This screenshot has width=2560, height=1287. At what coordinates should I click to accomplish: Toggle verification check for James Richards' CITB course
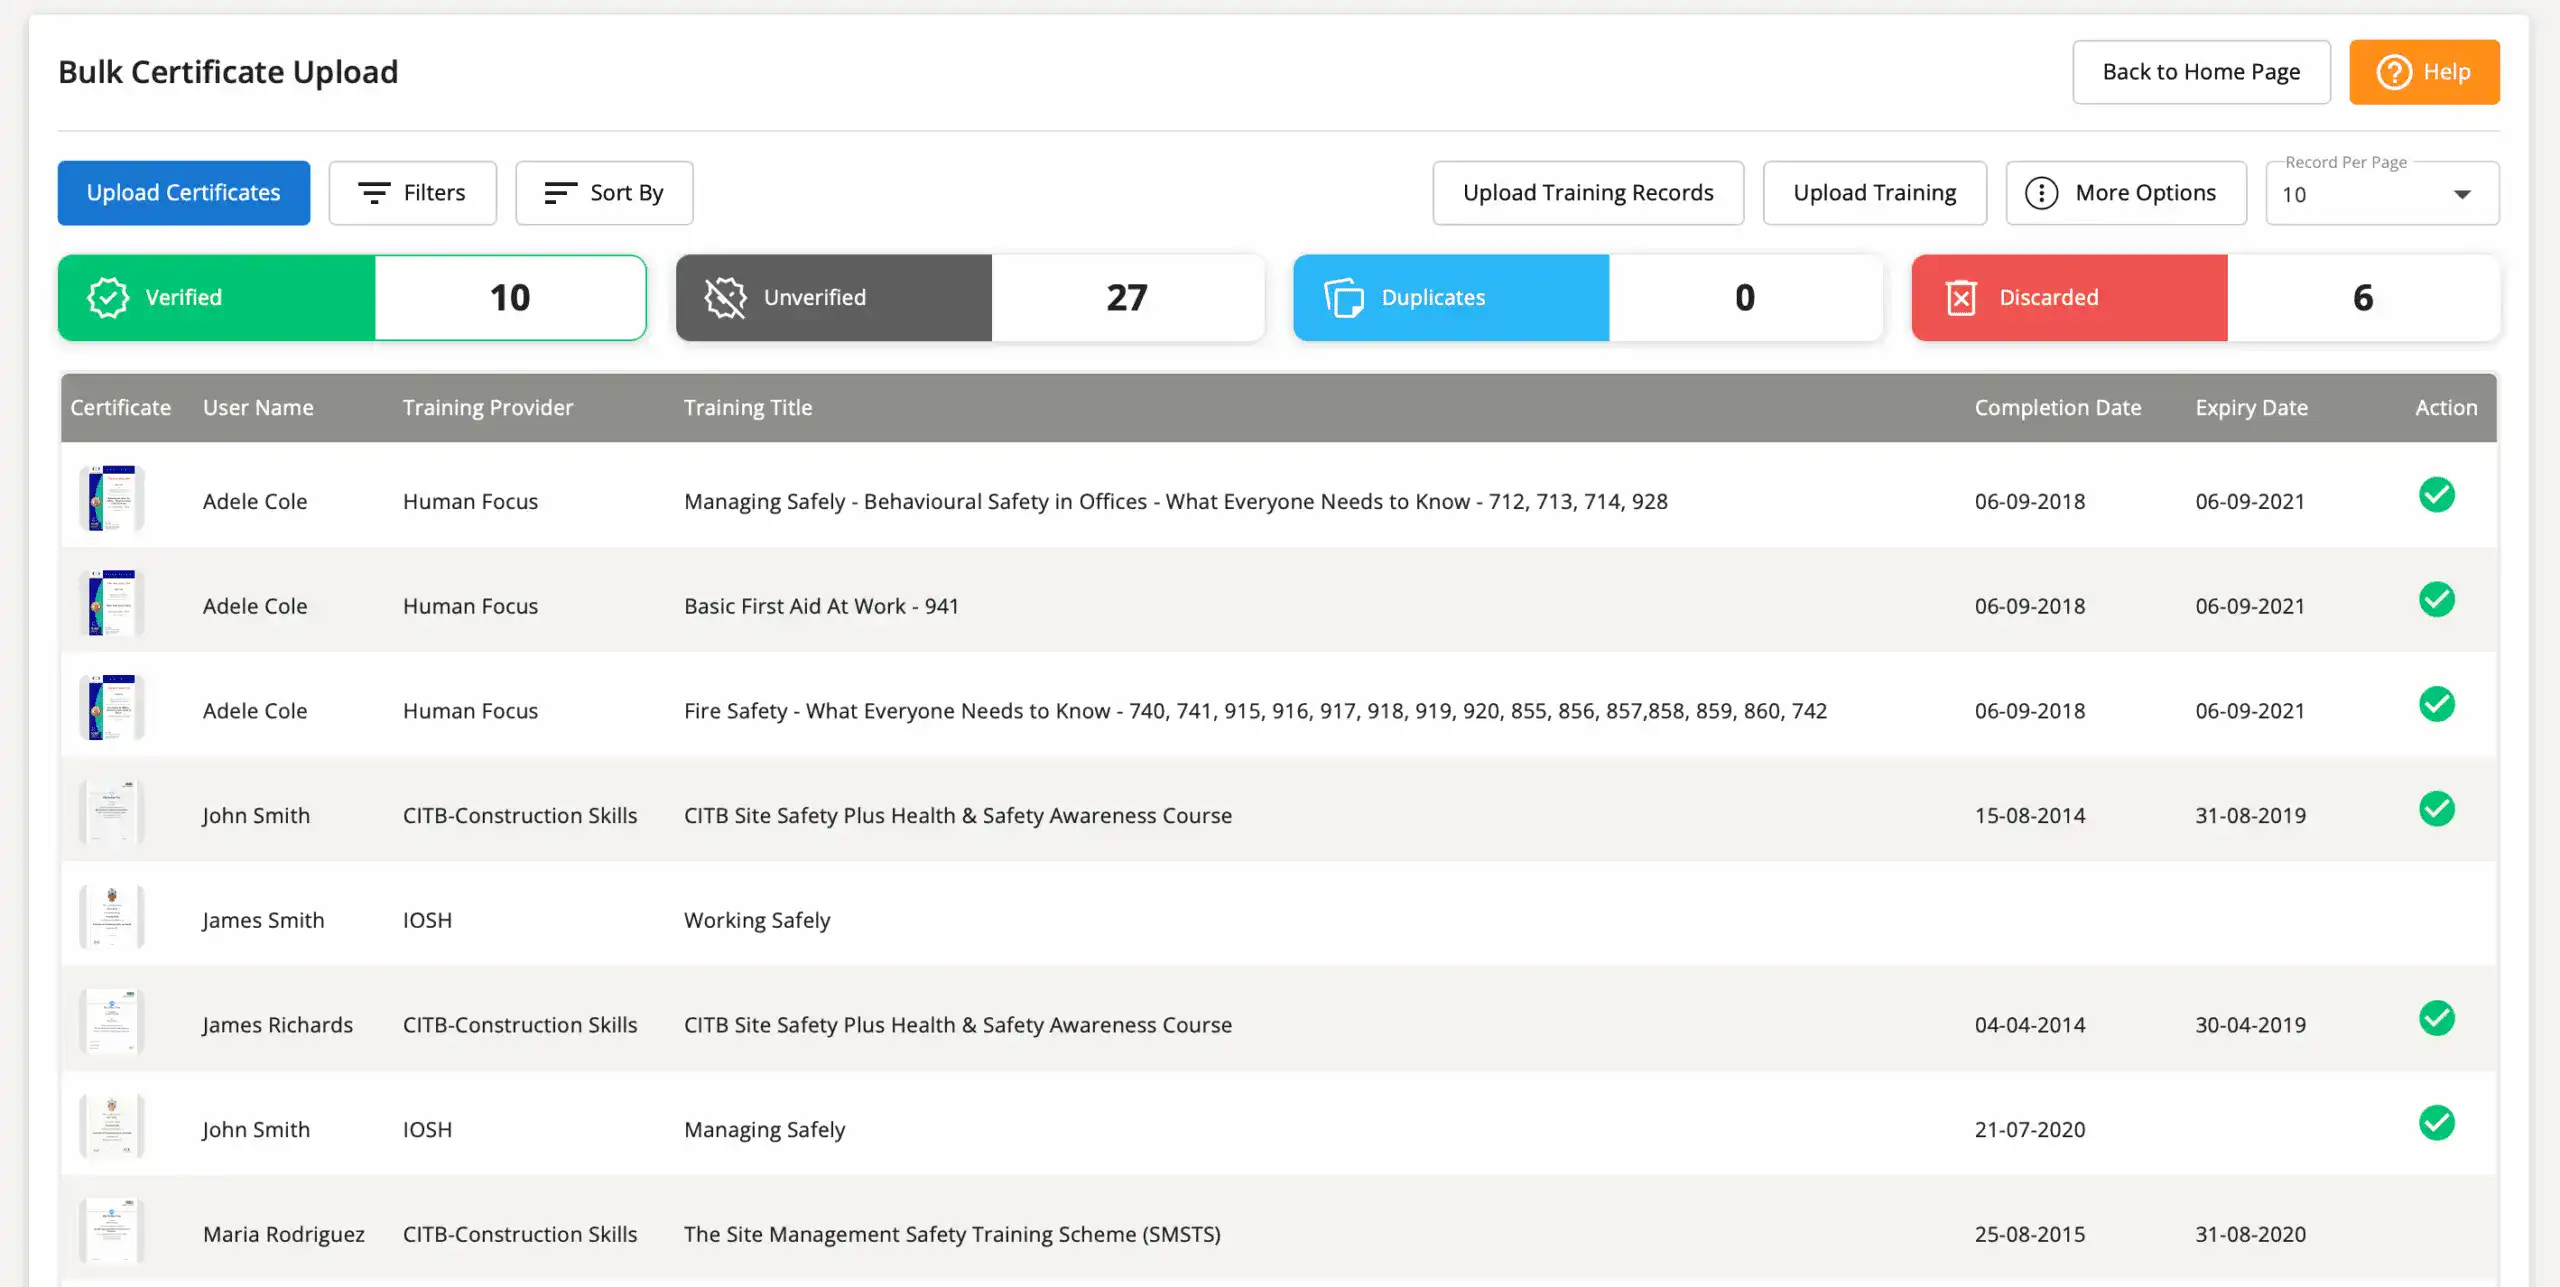[2437, 1018]
